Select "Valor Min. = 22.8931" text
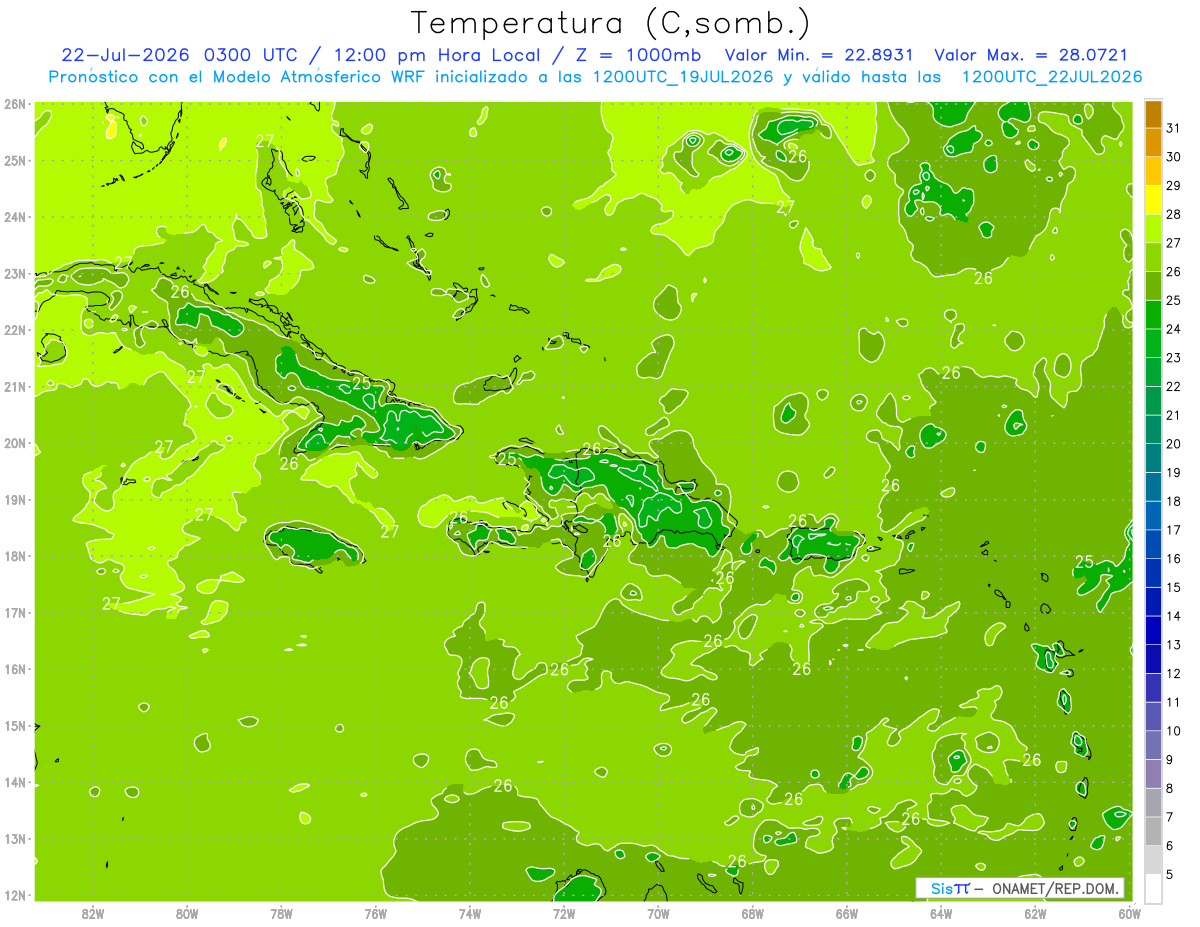This screenshot has height=927, width=1200. pos(820,55)
